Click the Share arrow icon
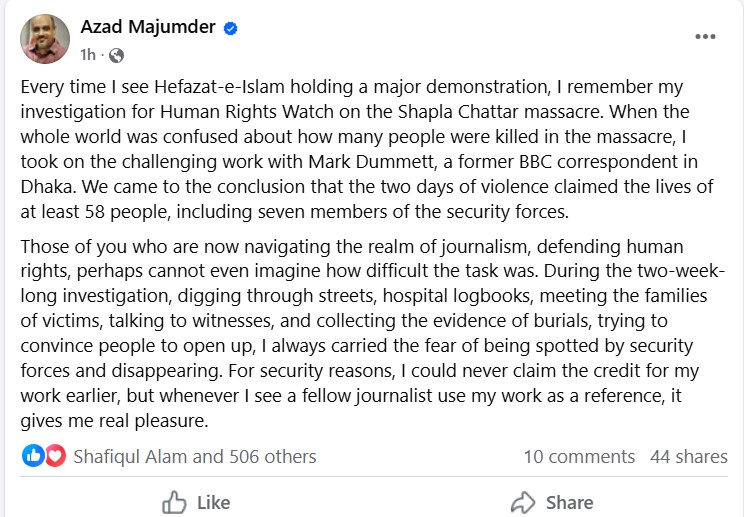 523,502
